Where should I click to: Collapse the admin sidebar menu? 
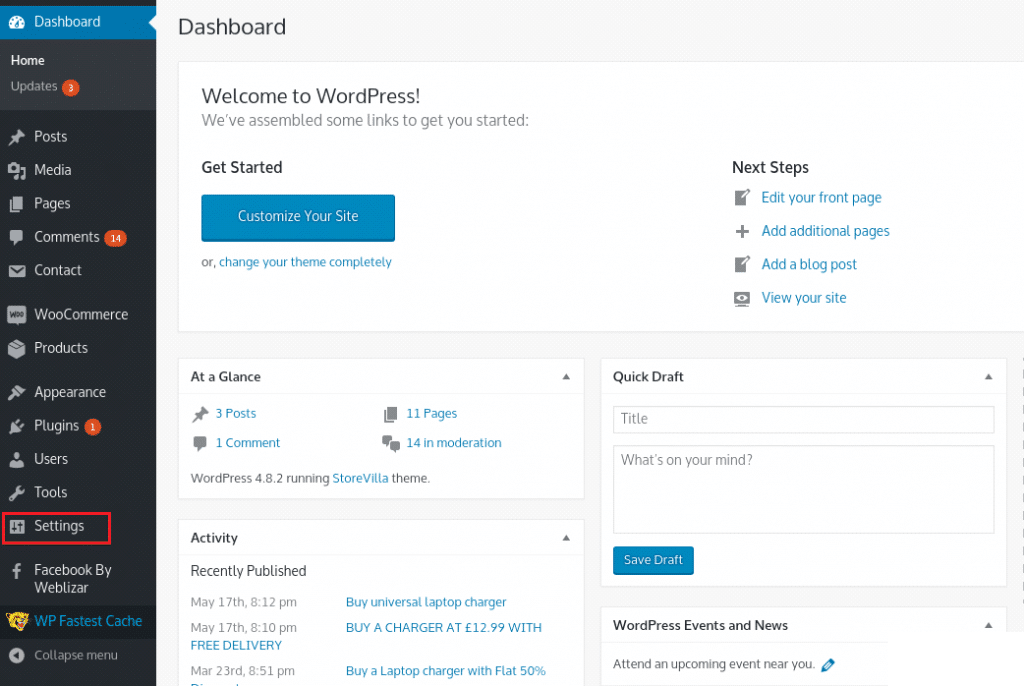64,656
